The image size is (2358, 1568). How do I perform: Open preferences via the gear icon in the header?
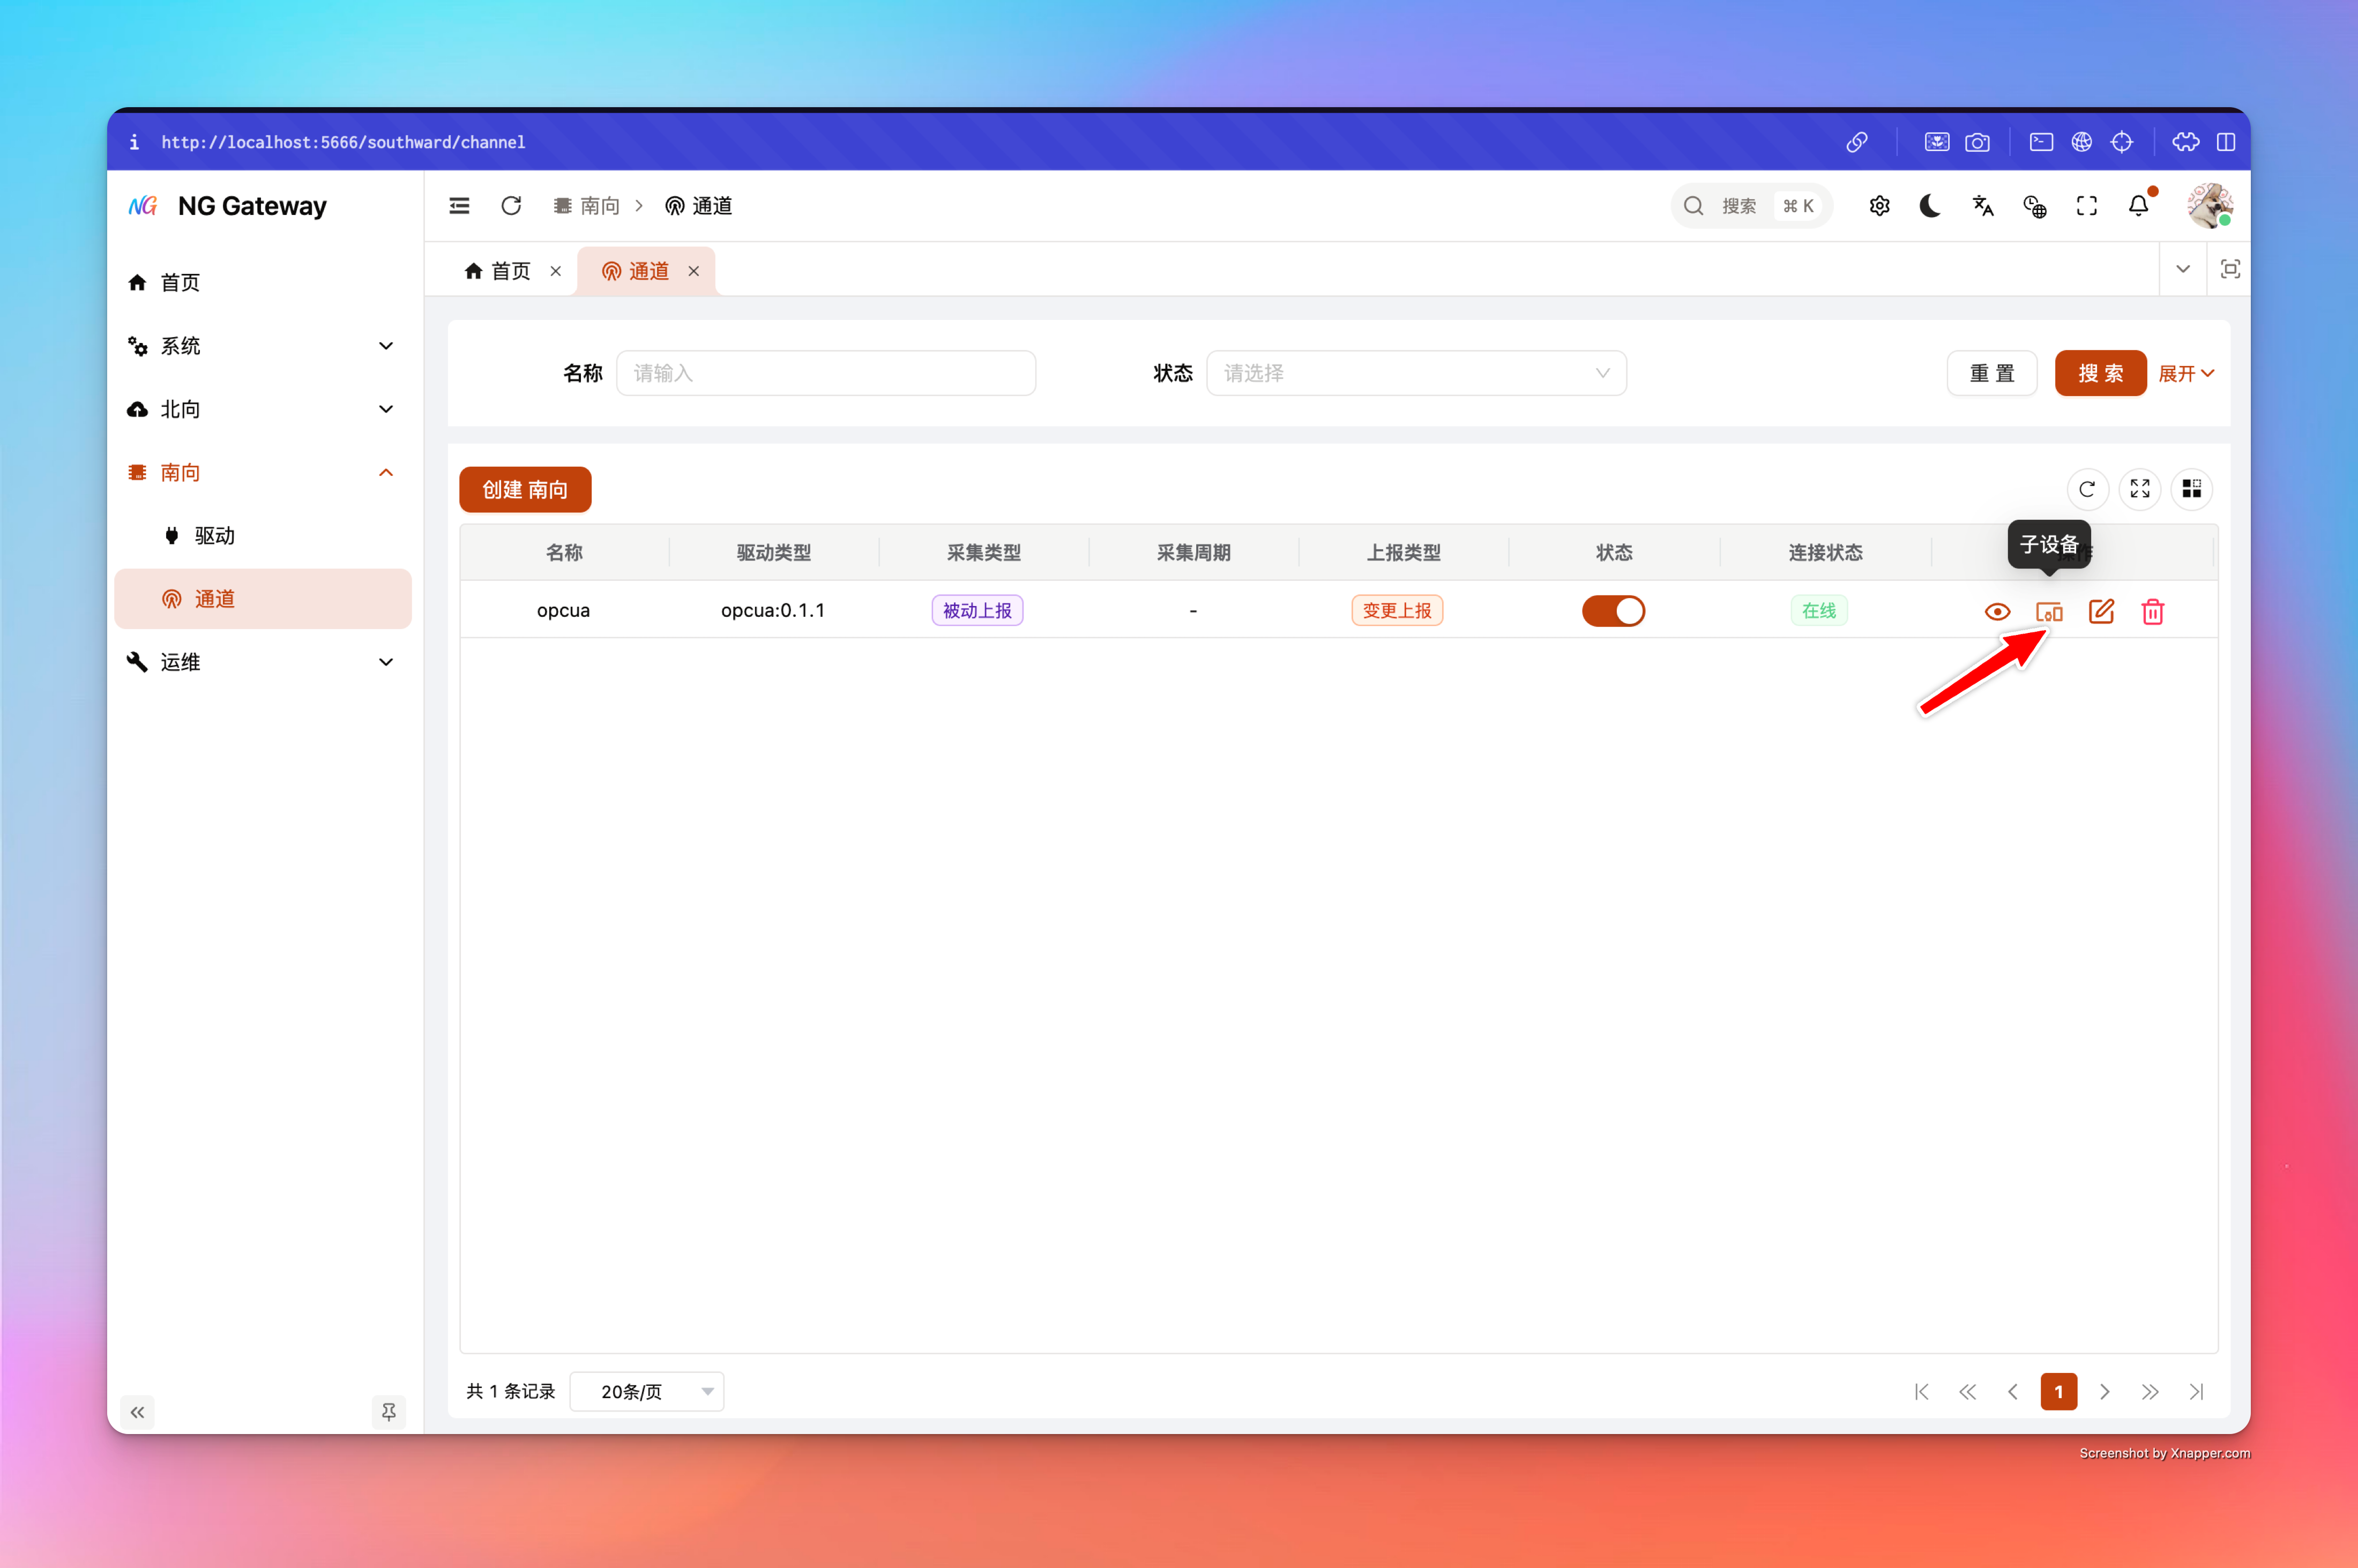coord(1879,206)
